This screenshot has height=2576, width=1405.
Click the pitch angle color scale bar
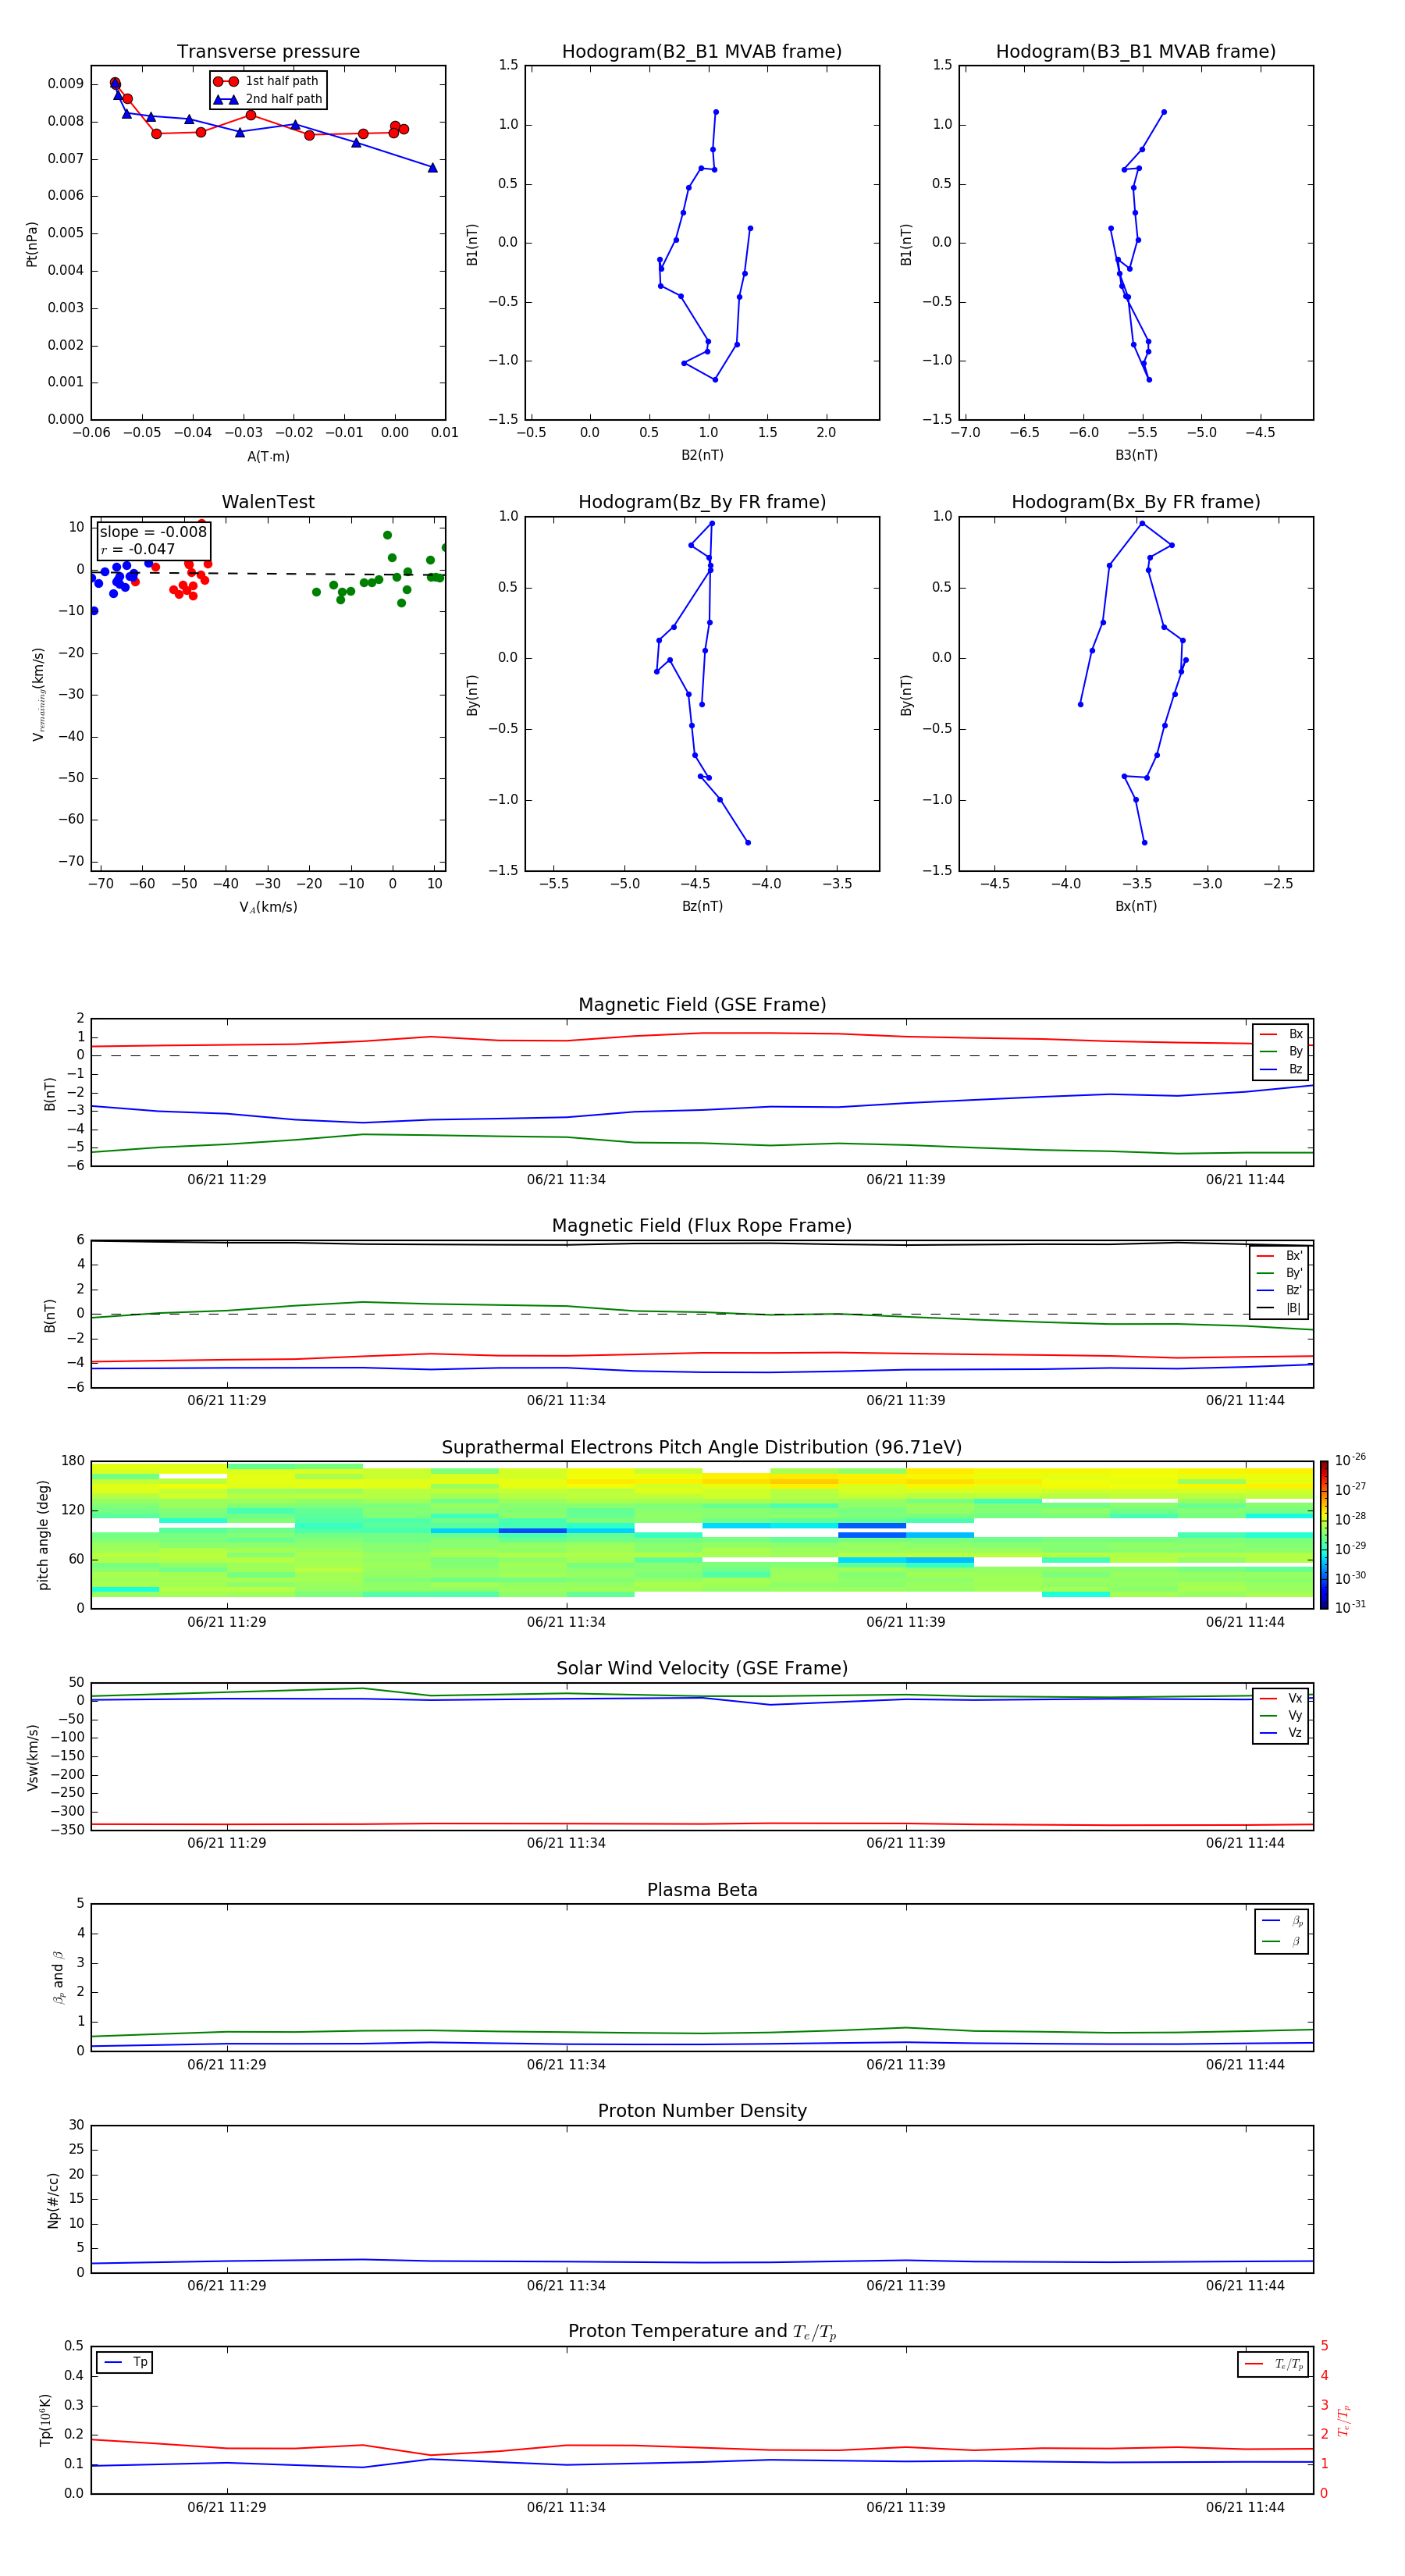click(x=1324, y=1535)
